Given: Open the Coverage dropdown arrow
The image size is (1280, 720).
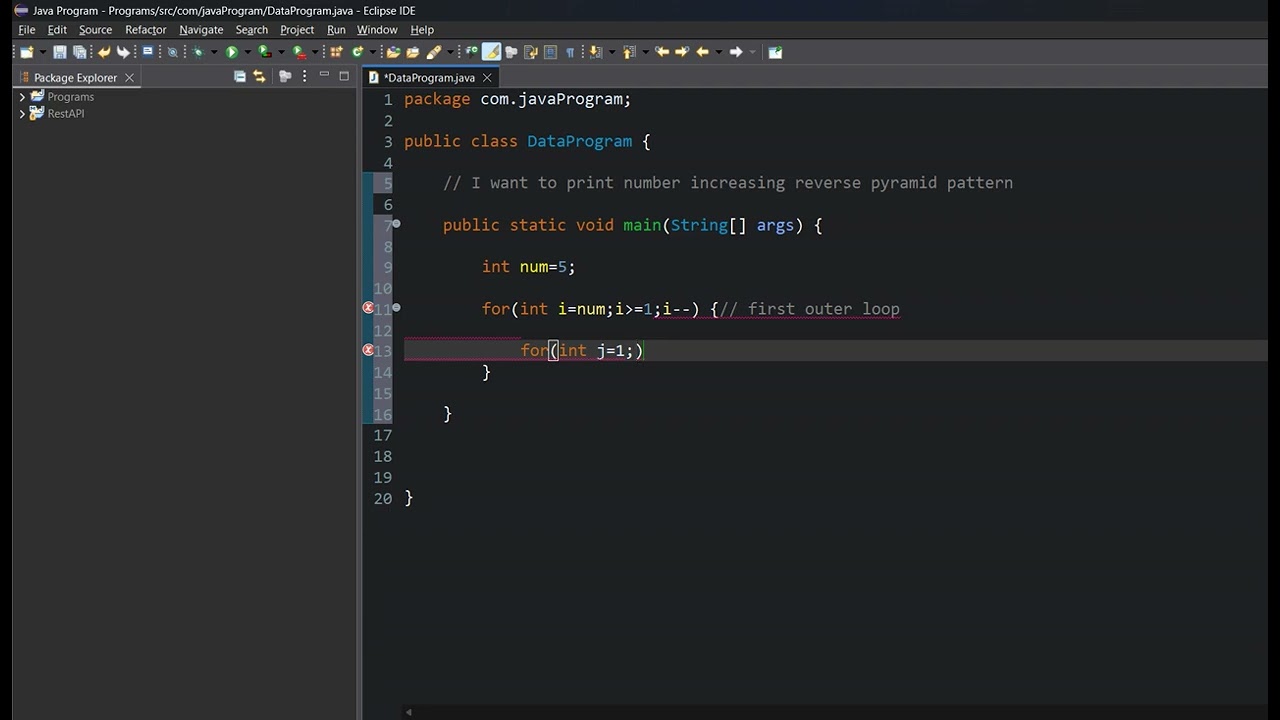Looking at the screenshot, I should point(281,52).
